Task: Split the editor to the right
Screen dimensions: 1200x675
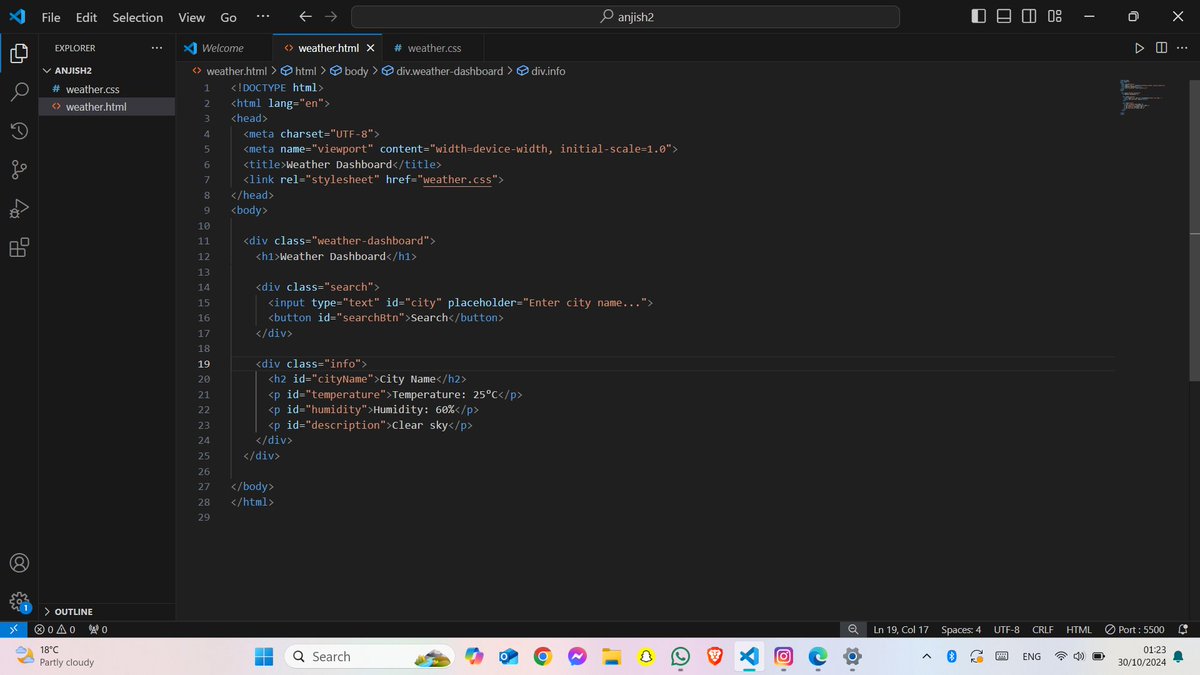Action: pos(1161,47)
